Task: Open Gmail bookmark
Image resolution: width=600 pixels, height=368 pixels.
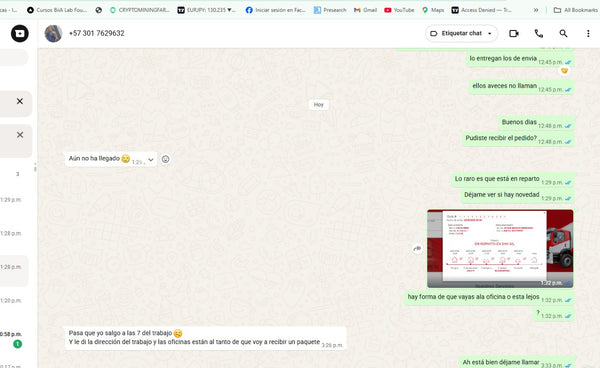Action: pos(365,10)
